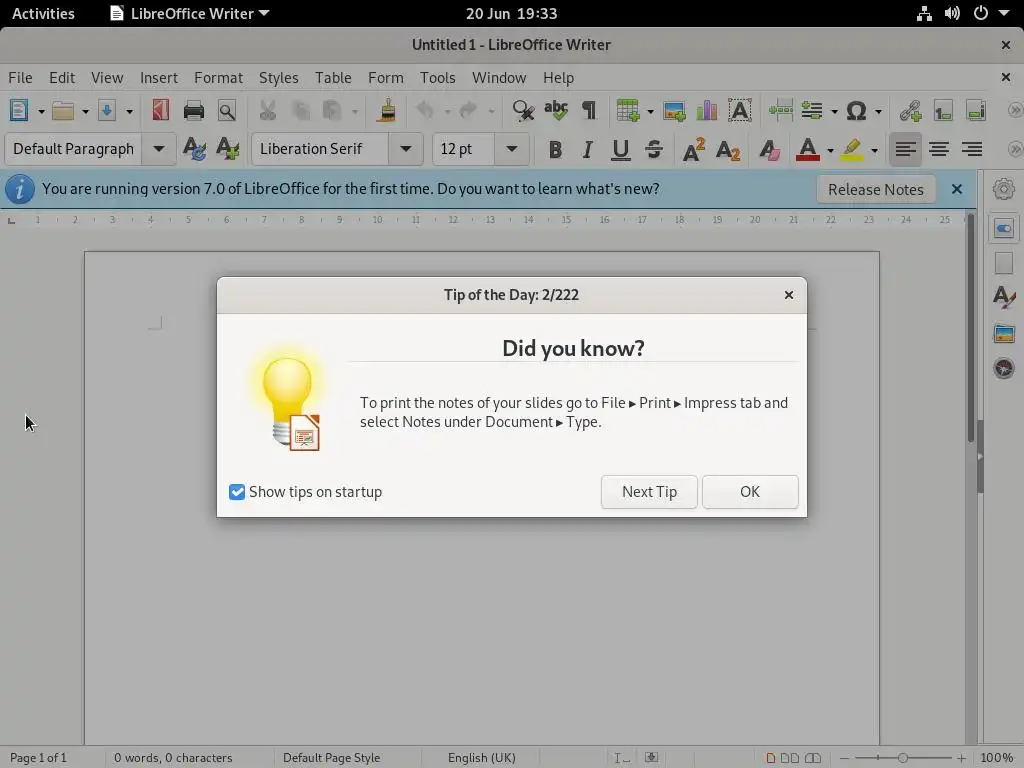Click the Strikethrough icon

click(x=654, y=150)
